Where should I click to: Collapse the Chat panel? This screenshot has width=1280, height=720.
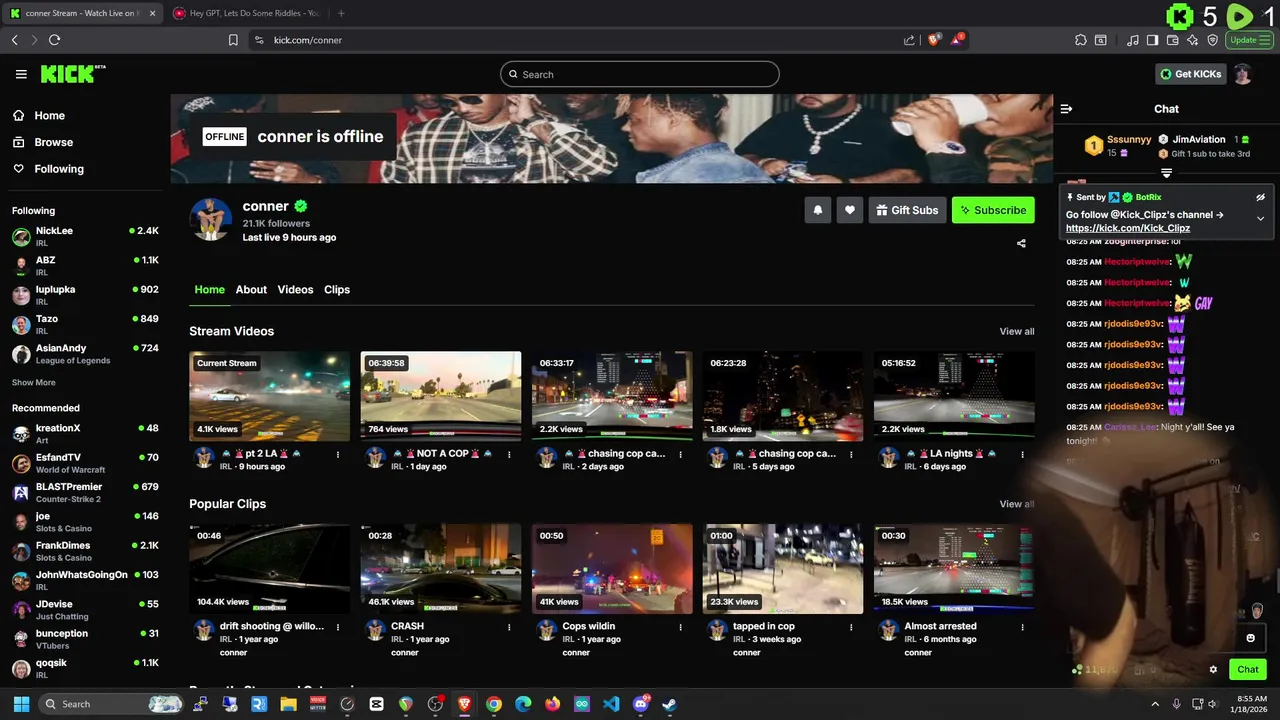tap(1066, 109)
